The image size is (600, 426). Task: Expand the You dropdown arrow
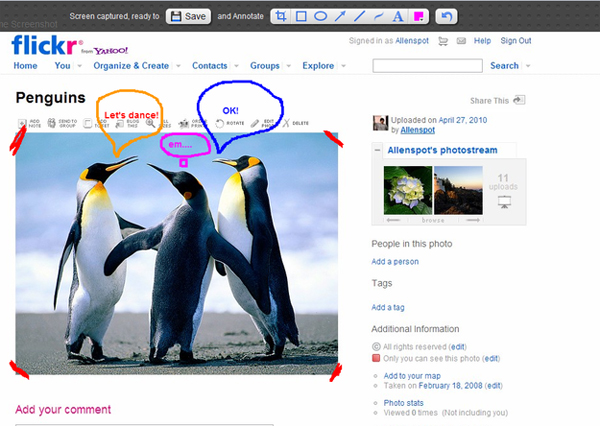pyautogui.click(x=80, y=66)
